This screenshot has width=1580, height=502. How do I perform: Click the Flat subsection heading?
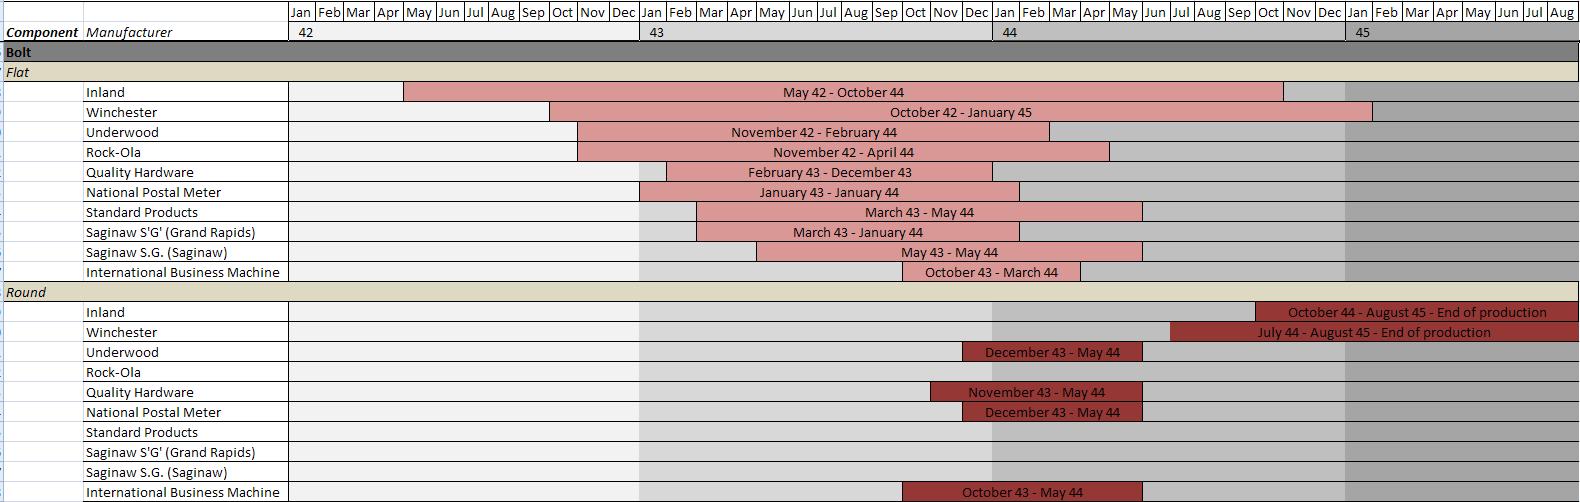[x=790, y=72]
